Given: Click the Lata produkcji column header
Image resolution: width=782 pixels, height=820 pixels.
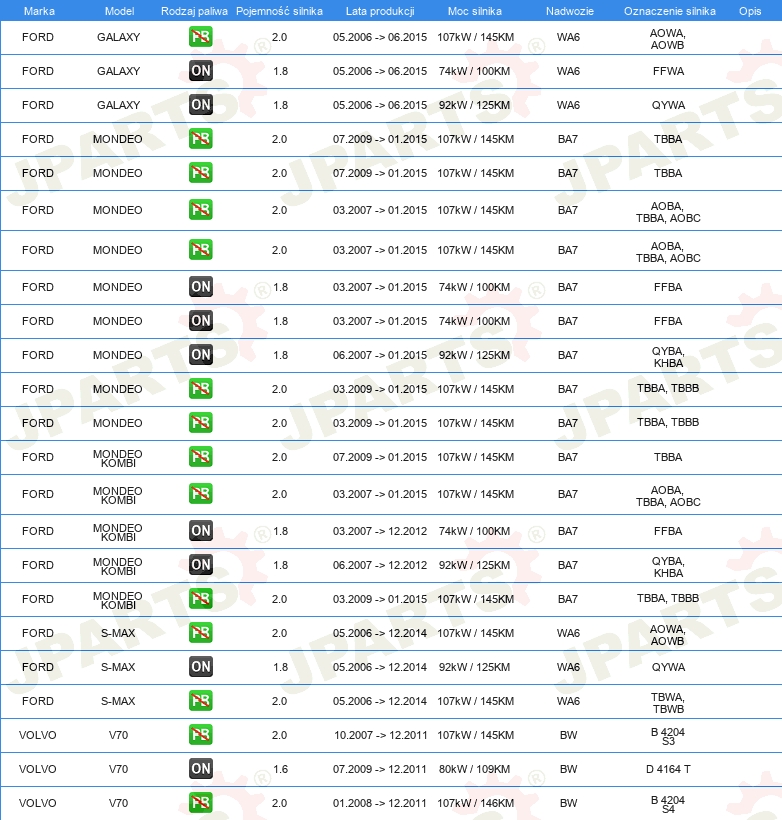Looking at the screenshot, I should click(380, 11).
